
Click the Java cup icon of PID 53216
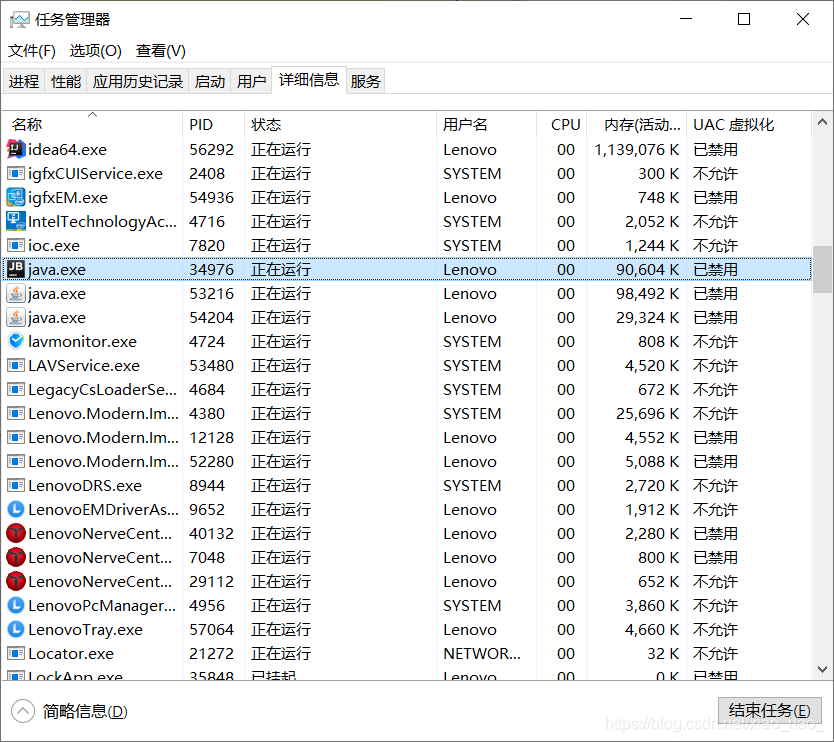click(16, 294)
